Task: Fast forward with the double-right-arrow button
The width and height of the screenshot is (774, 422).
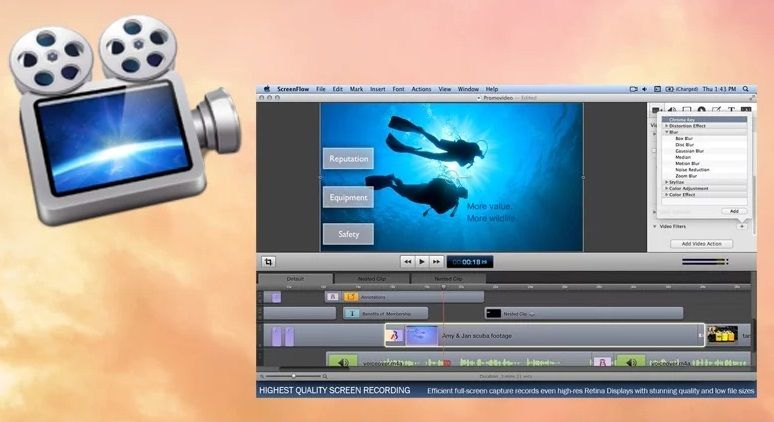Action: click(436, 262)
